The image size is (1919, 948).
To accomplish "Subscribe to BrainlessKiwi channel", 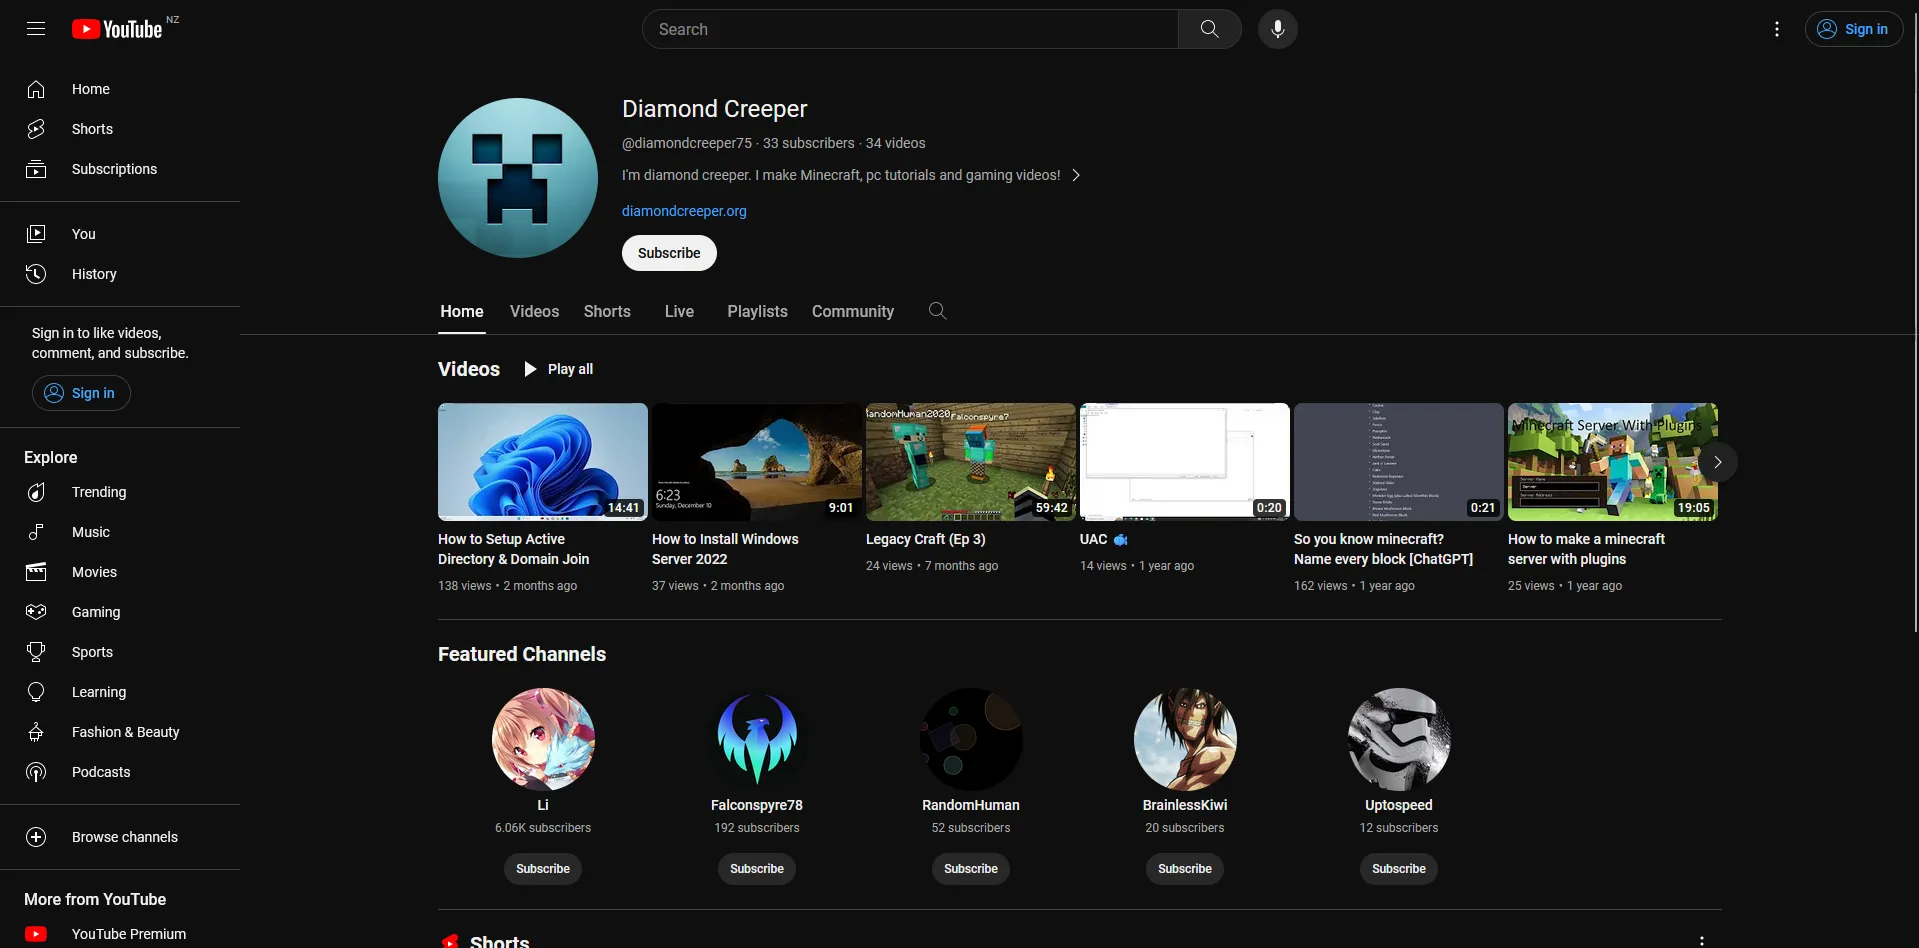I will tap(1185, 869).
